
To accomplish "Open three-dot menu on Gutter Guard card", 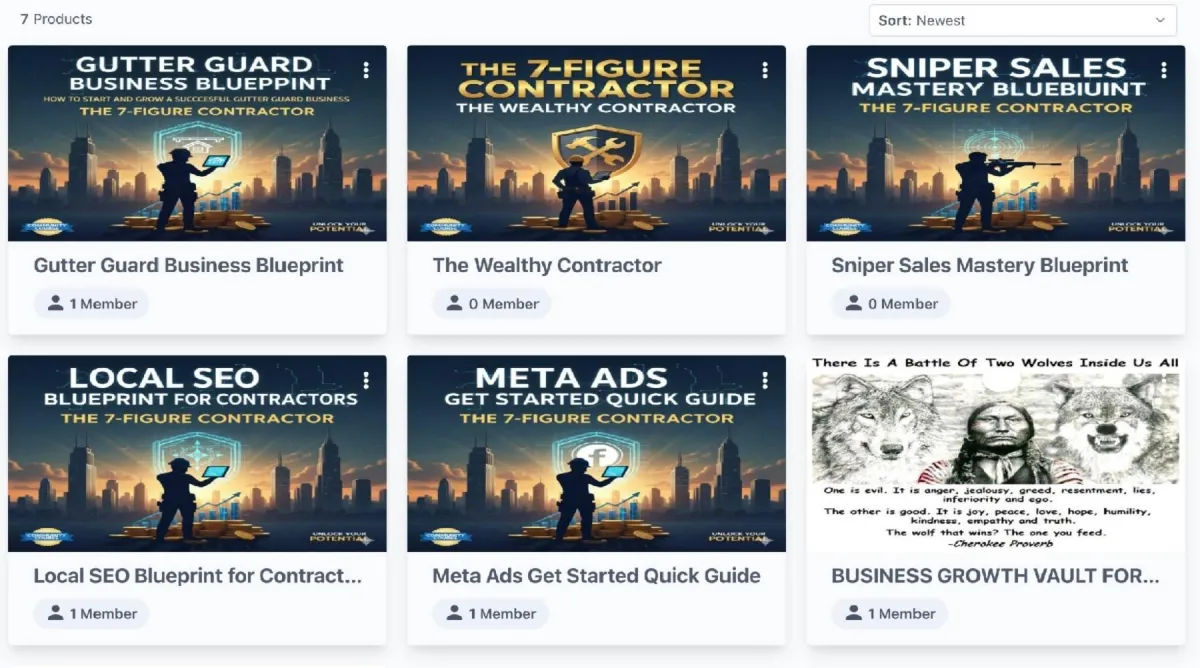I will [x=366, y=70].
